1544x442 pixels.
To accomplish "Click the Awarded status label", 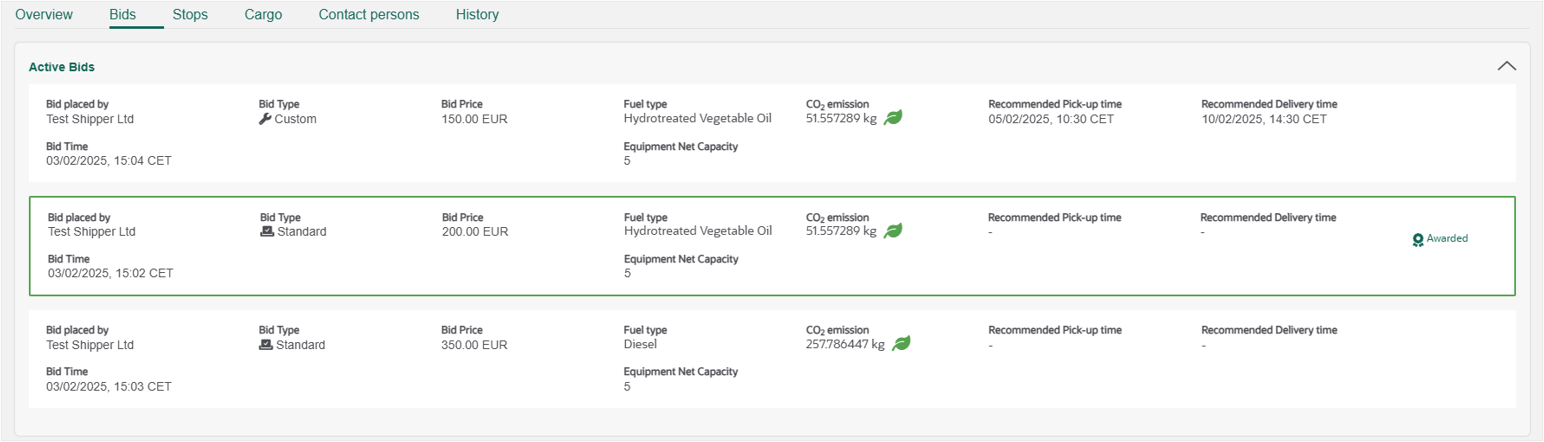I will [x=1447, y=239].
